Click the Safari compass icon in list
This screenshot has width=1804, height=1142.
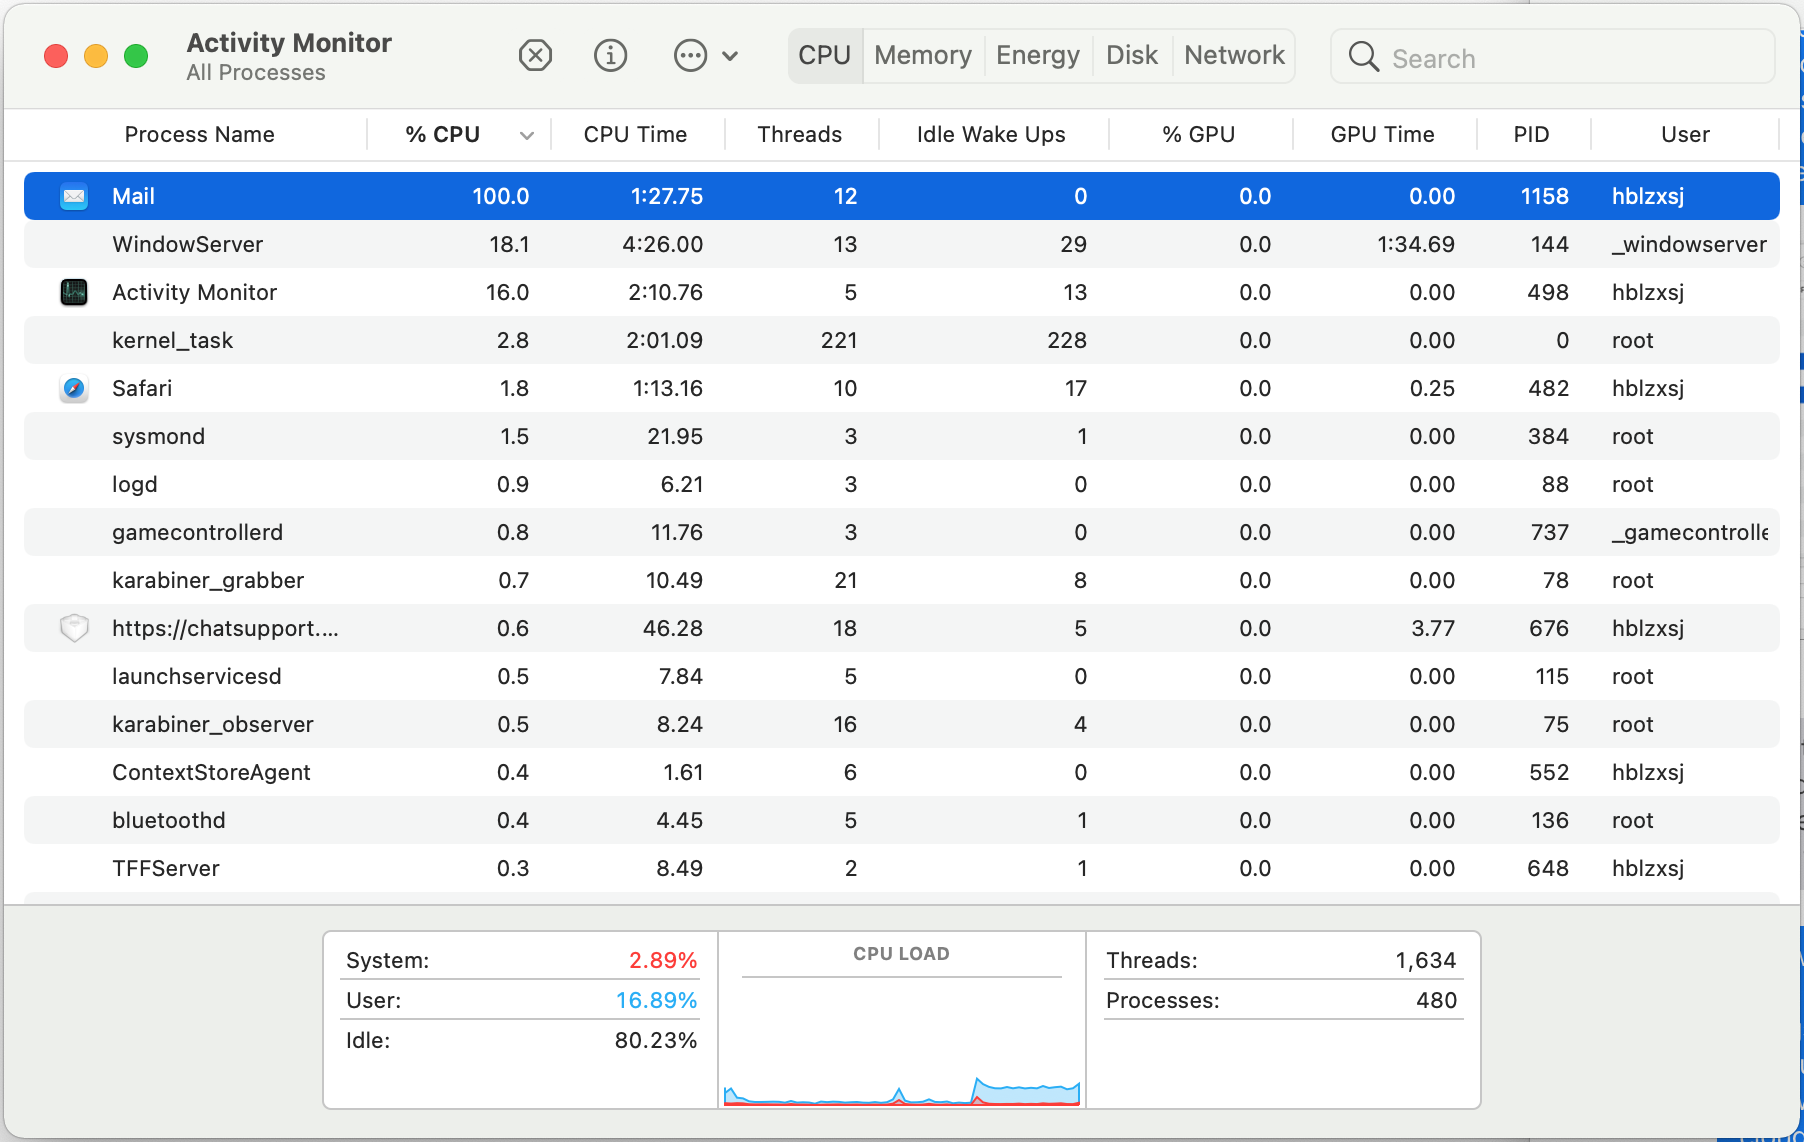(x=74, y=388)
